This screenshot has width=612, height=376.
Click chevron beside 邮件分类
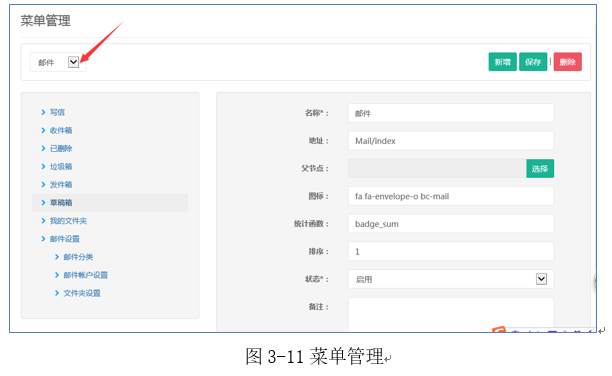(57, 257)
